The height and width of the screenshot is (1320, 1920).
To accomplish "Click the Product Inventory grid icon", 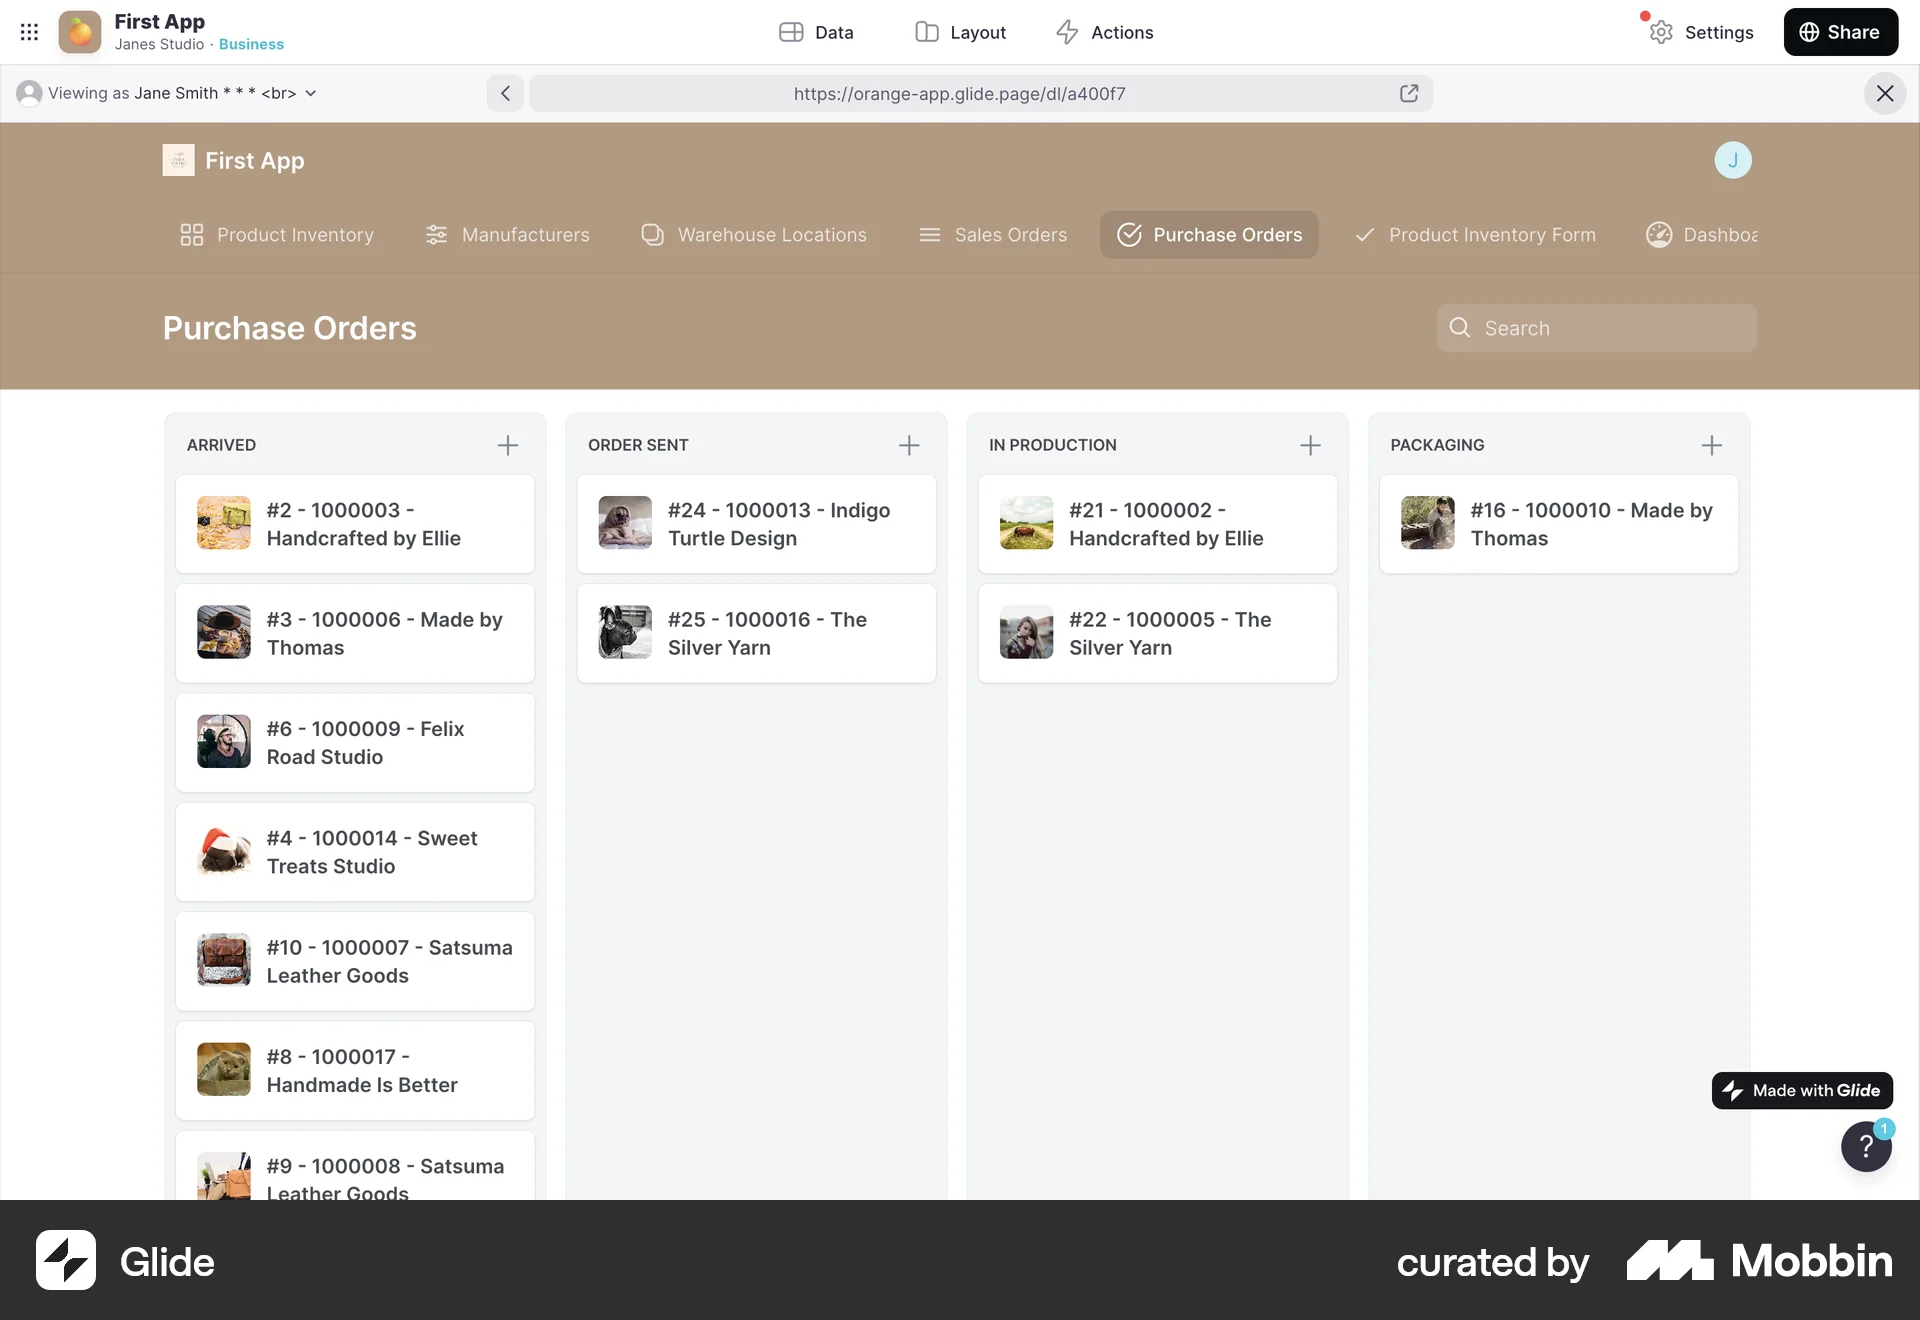I will (192, 234).
